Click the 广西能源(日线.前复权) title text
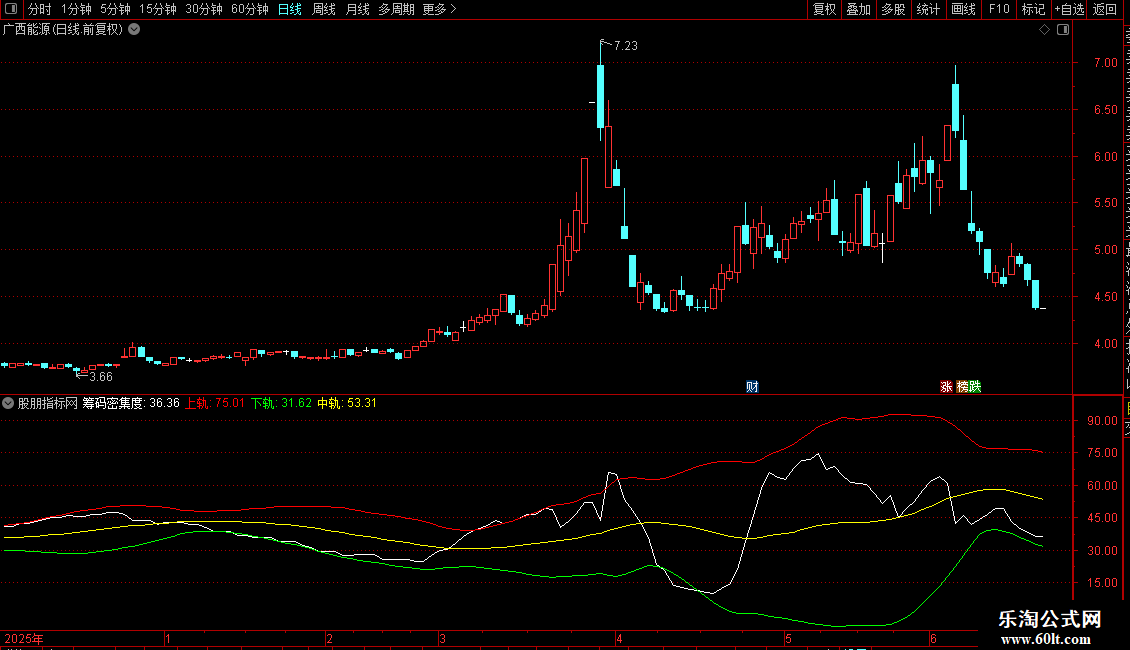 (63, 30)
